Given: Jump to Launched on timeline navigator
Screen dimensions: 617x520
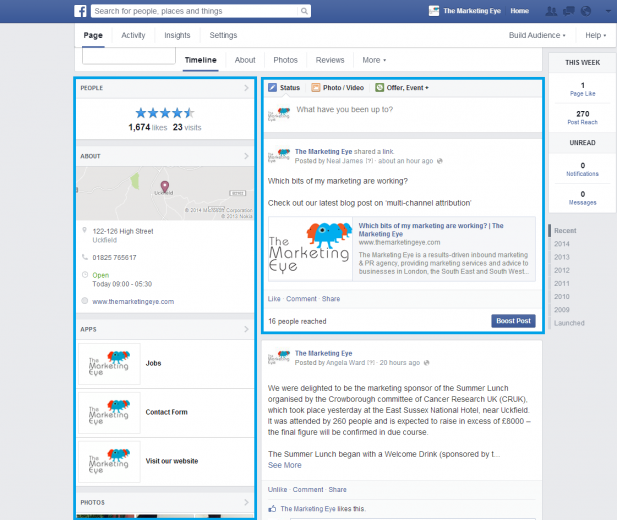Looking at the screenshot, I should point(569,323).
